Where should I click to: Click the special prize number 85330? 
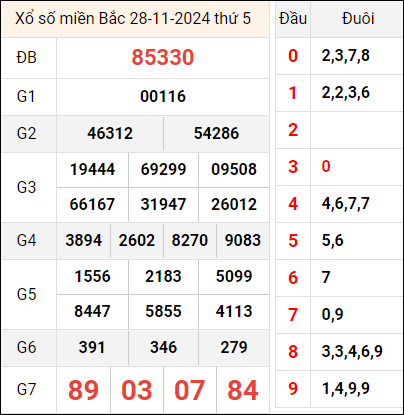click(x=163, y=57)
